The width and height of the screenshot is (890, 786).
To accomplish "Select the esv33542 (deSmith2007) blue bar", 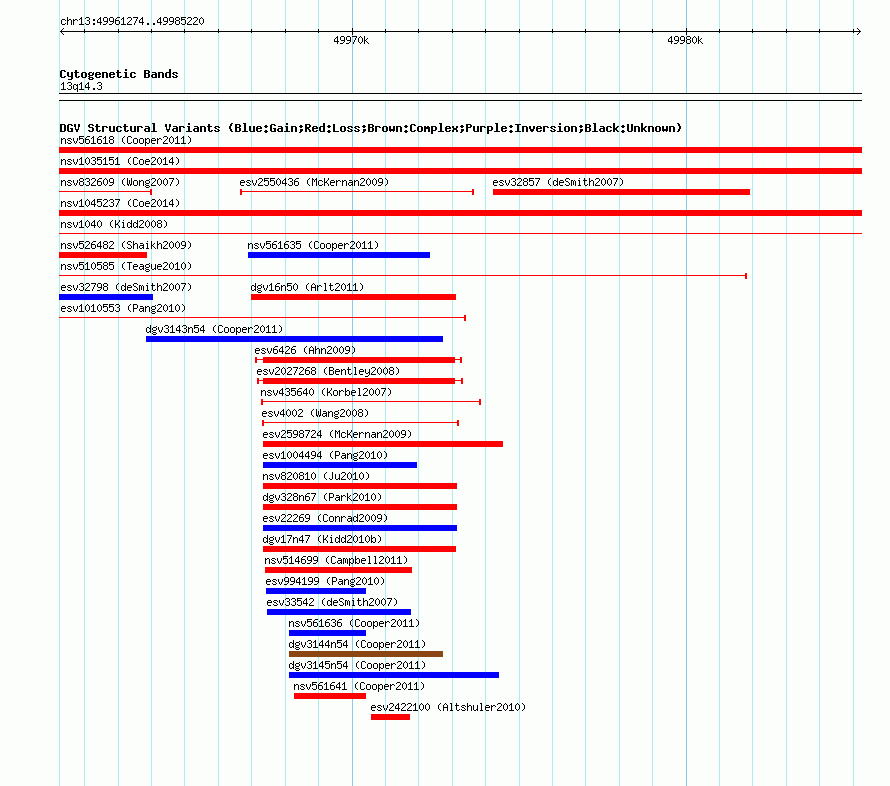I will [339, 612].
